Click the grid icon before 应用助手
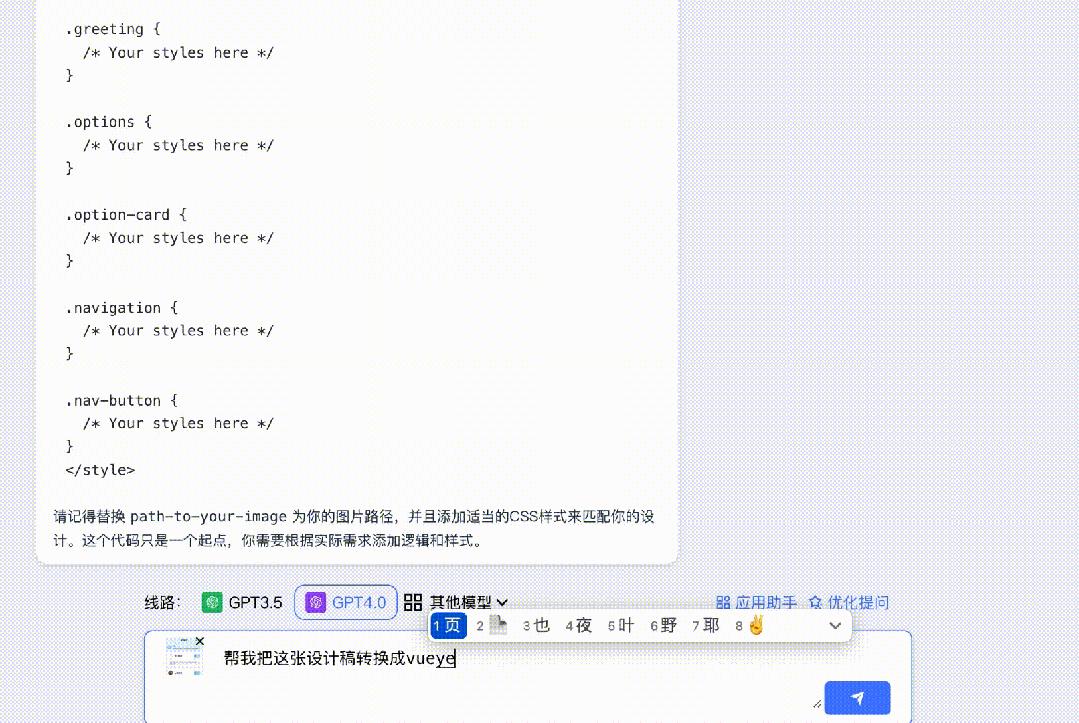Screen dimensions: 1079x723 [723, 601]
